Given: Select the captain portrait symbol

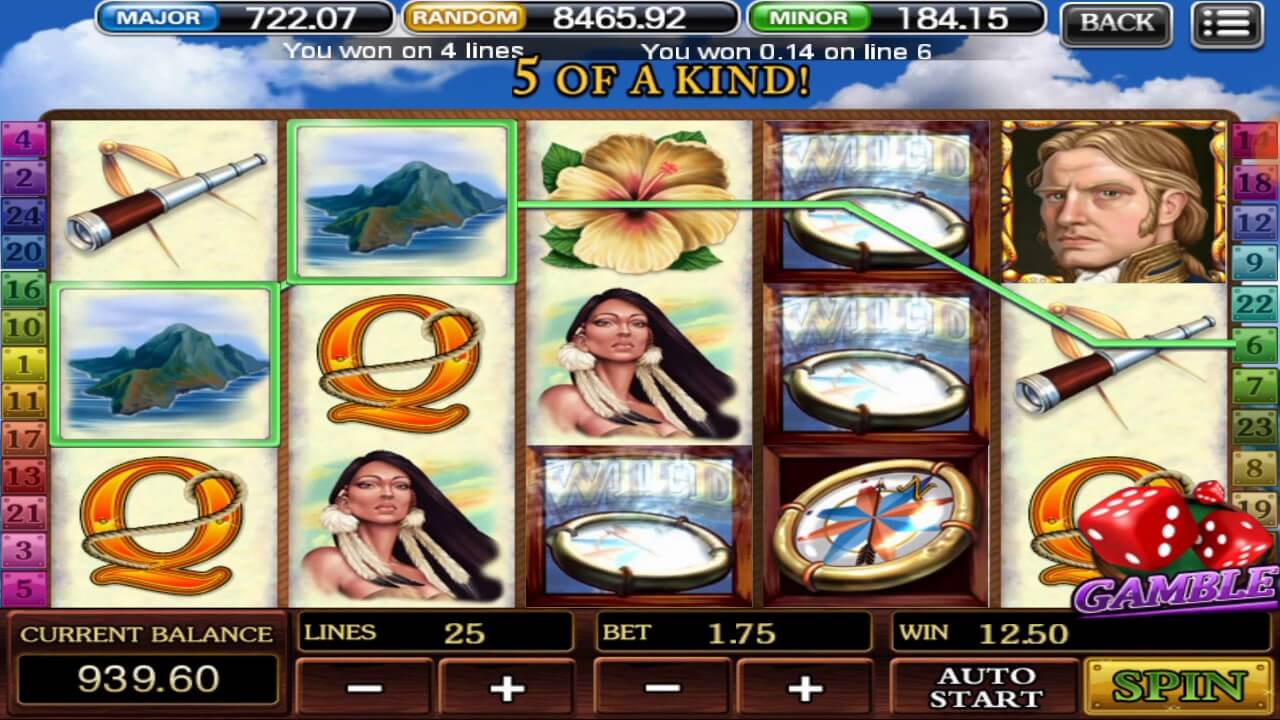Looking at the screenshot, I should coord(1113,203).
